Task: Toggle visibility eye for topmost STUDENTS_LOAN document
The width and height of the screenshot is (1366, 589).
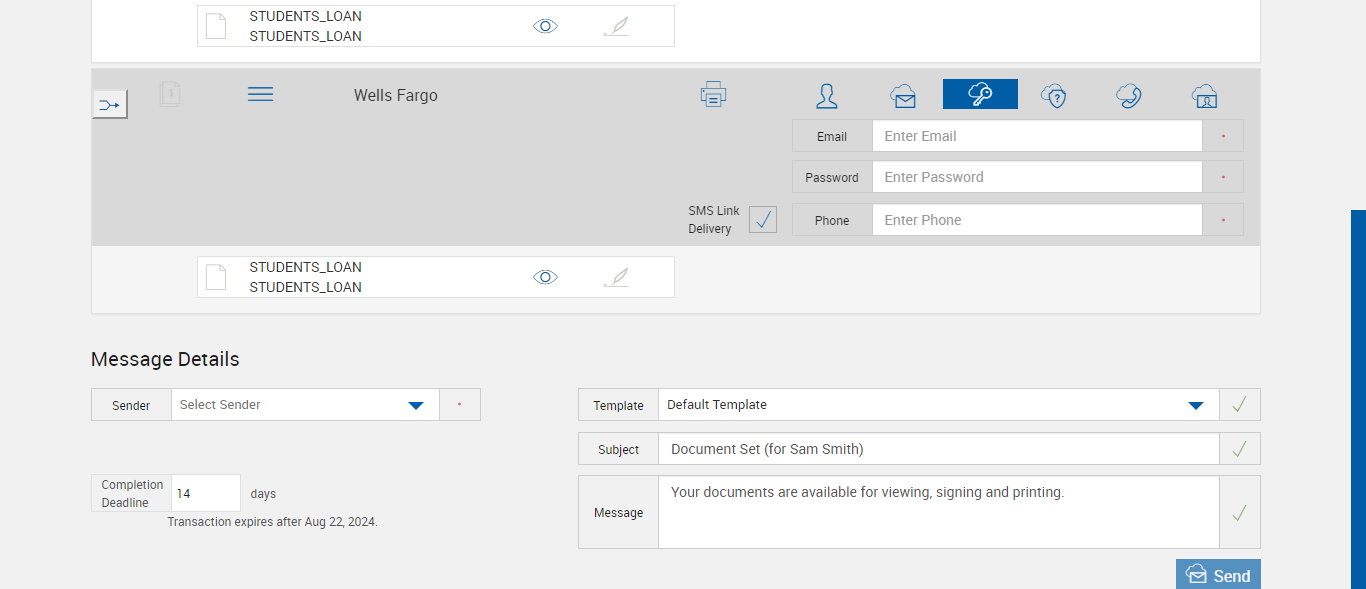Action: (x=545, y=26)
